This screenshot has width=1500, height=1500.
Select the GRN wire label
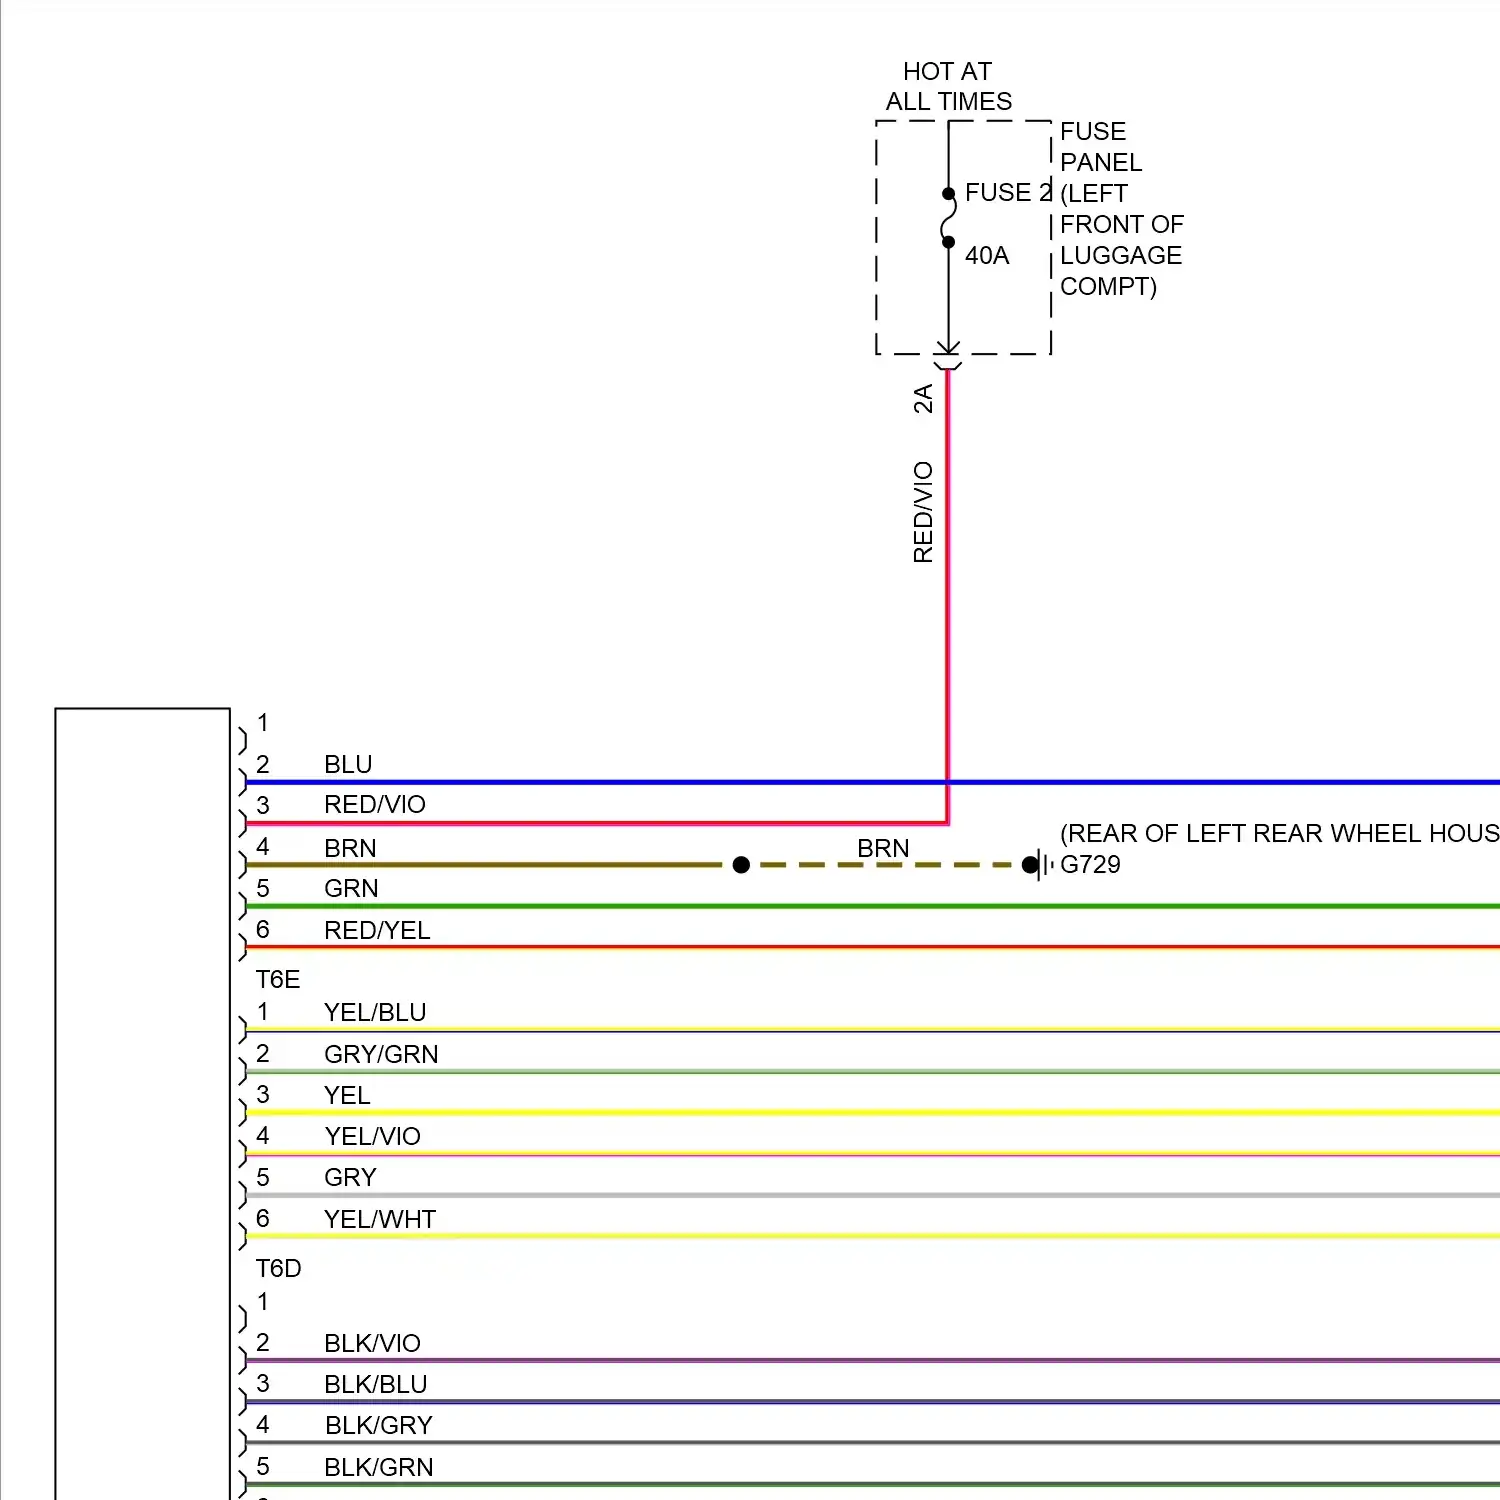pos(351,888)
